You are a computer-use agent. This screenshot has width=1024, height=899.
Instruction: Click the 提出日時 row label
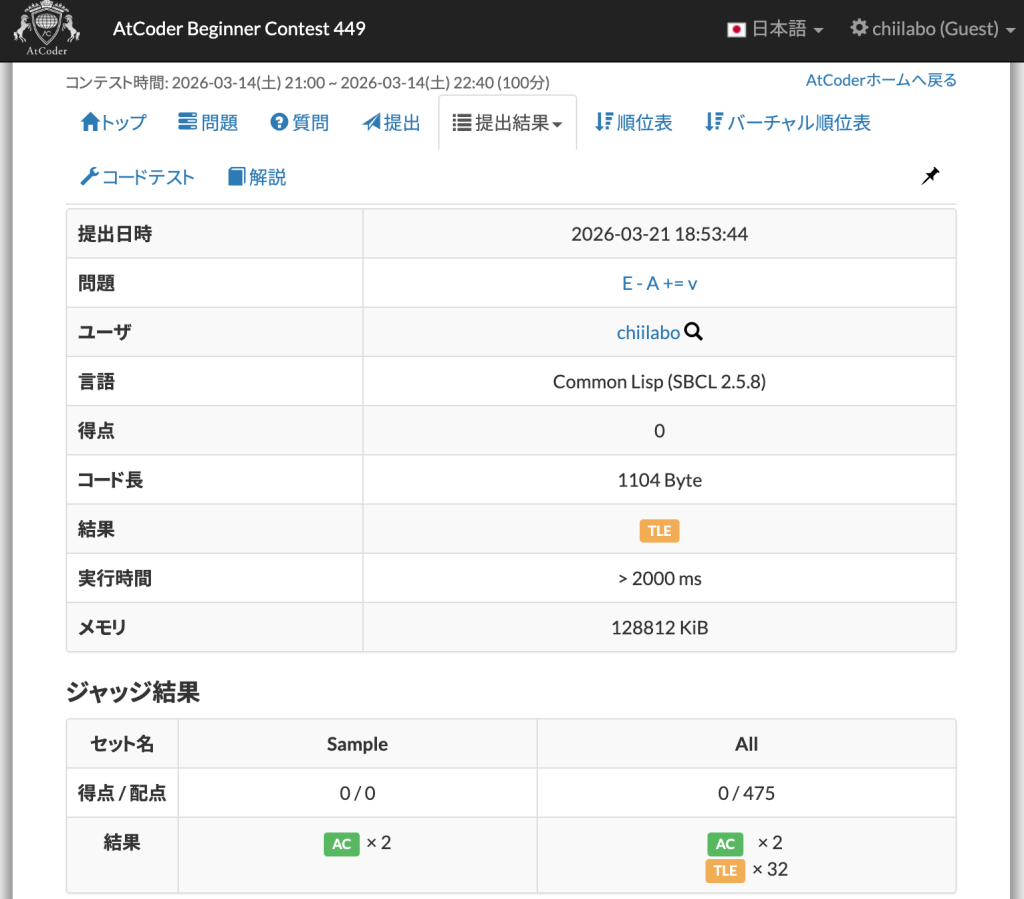pos(115,234)
